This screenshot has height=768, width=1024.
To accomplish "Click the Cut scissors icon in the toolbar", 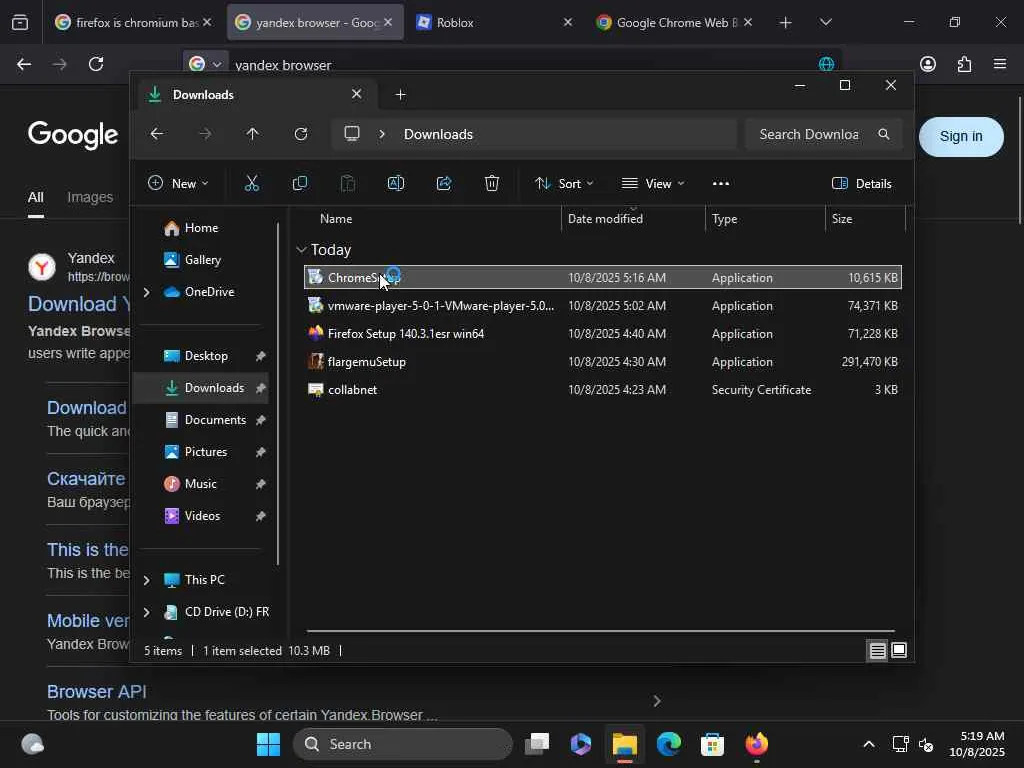I will click(251, 184).
